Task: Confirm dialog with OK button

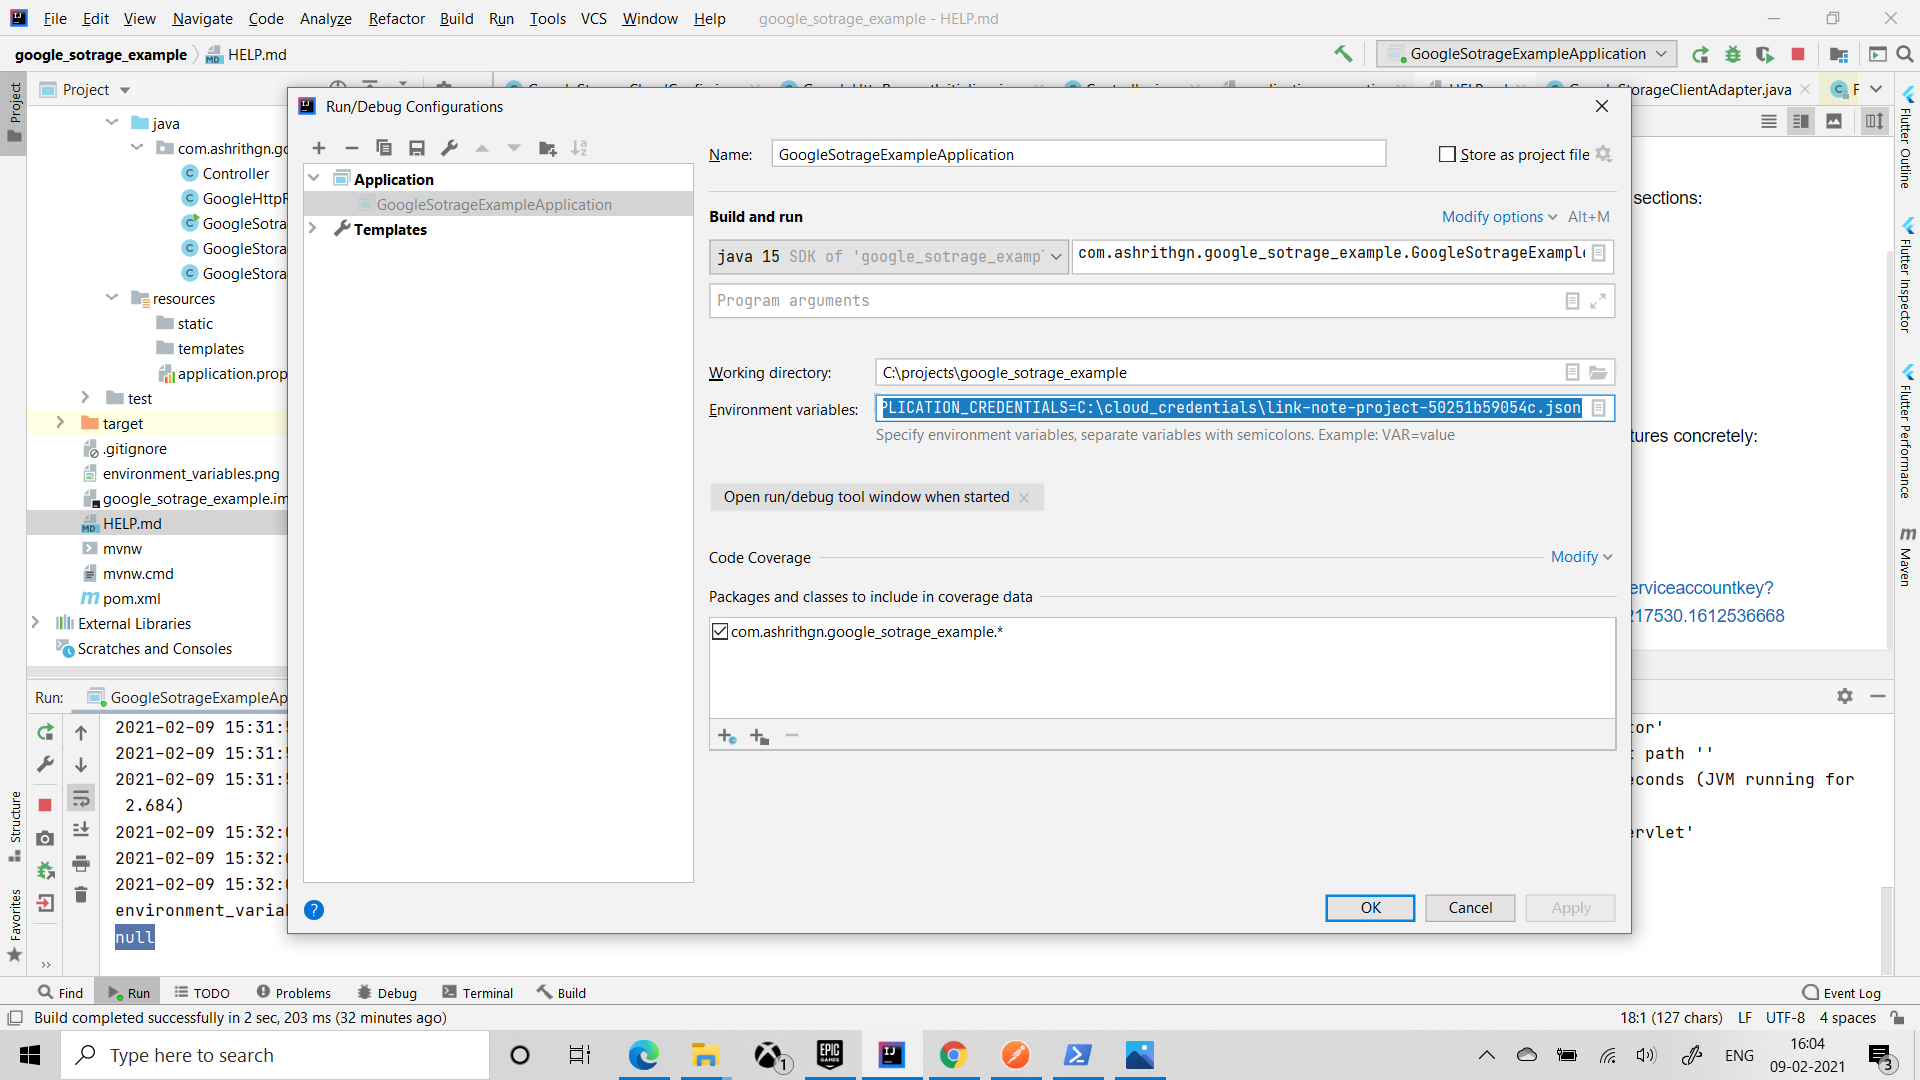Action: tap(1370, 908)
